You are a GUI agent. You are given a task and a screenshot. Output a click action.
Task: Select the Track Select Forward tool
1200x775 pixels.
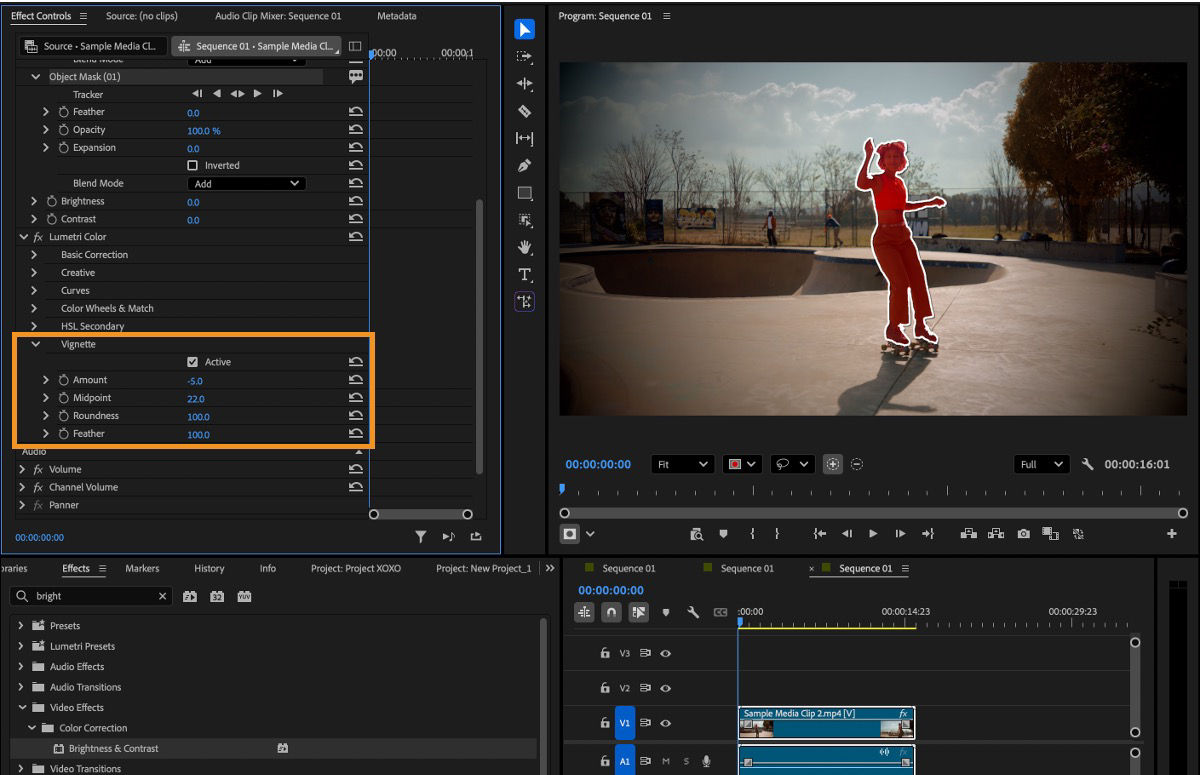(x=524, y=57)
